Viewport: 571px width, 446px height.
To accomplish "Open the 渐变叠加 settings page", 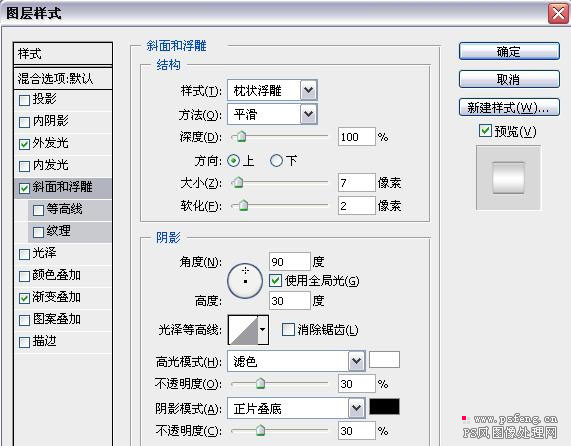I will point(56,297).
